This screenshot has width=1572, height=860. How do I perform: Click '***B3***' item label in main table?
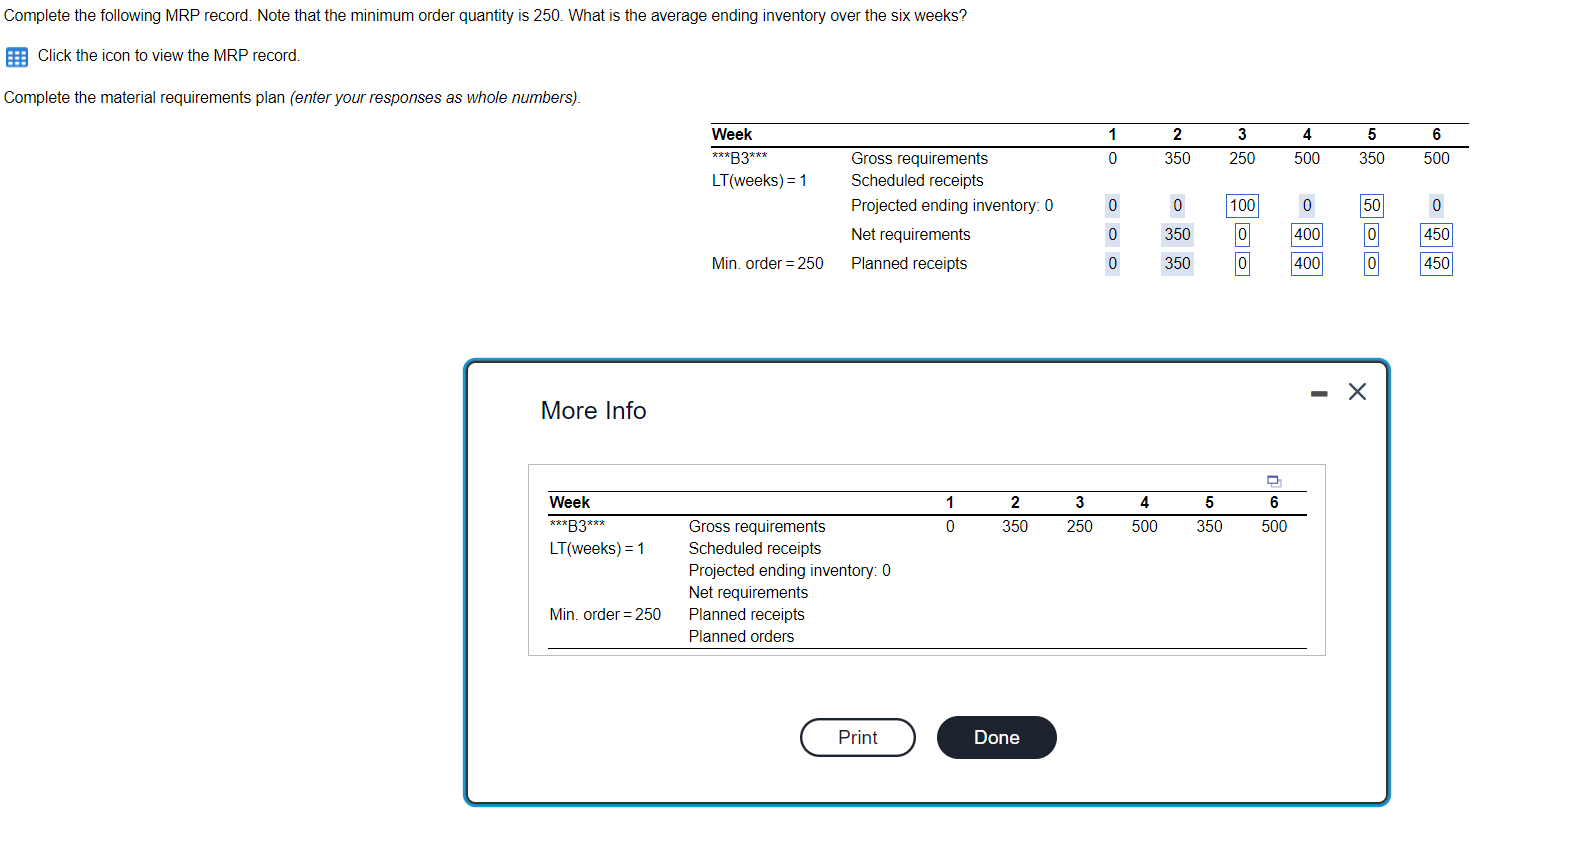(x=740, y=158)
